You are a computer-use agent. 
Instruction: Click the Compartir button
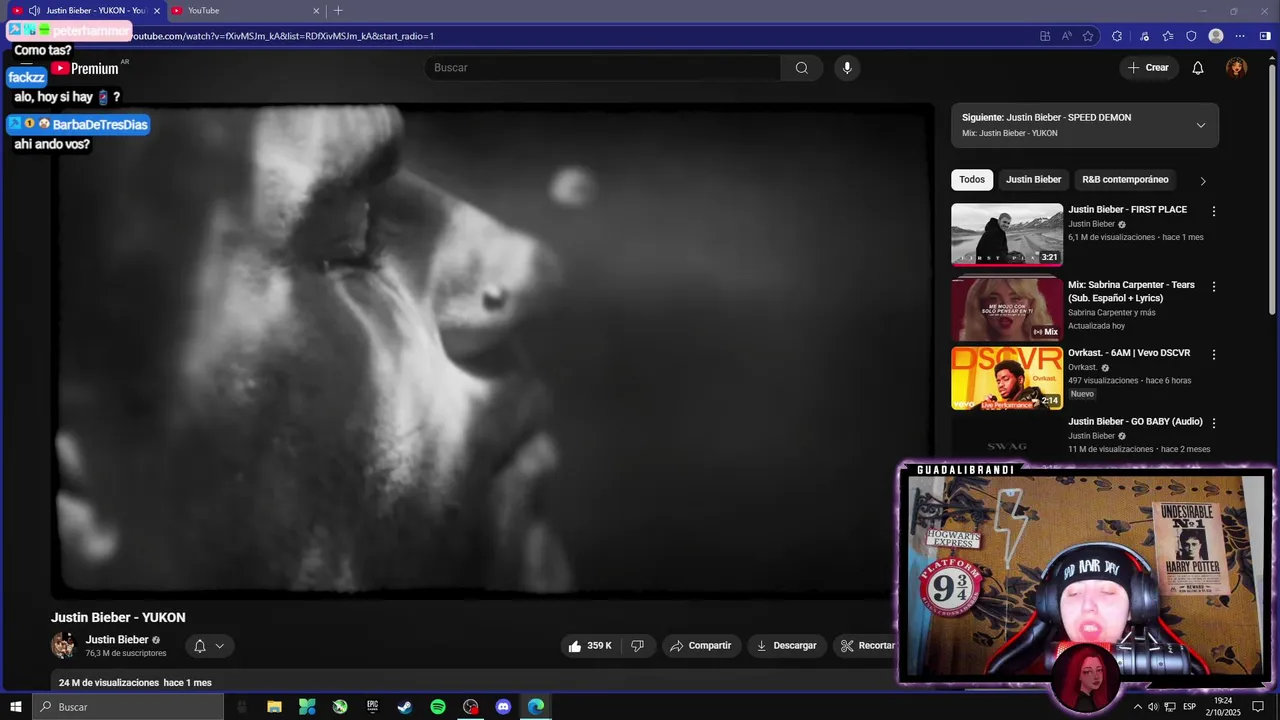click(701, 646)
